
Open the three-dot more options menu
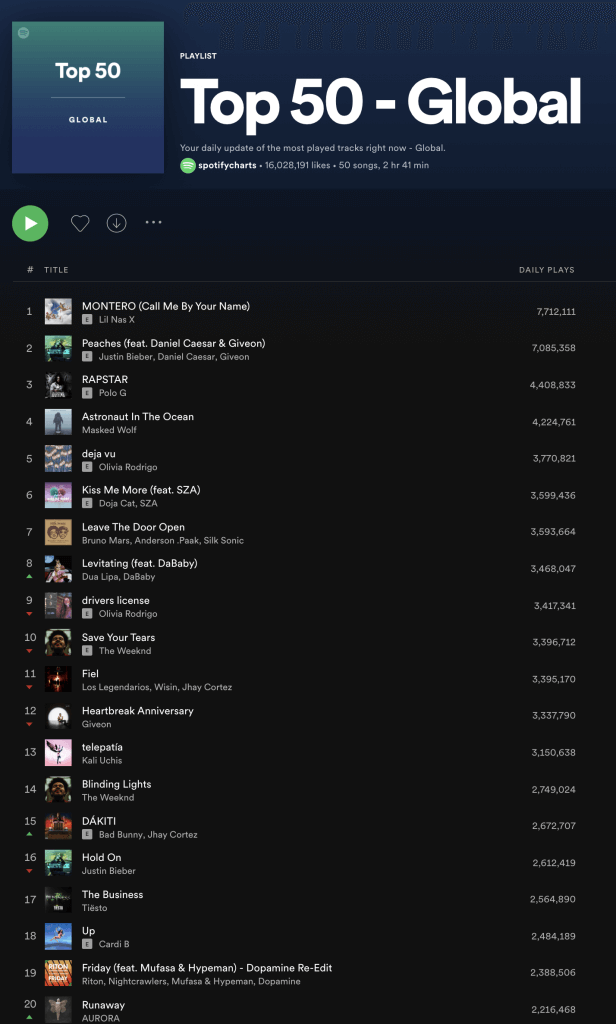153,222
